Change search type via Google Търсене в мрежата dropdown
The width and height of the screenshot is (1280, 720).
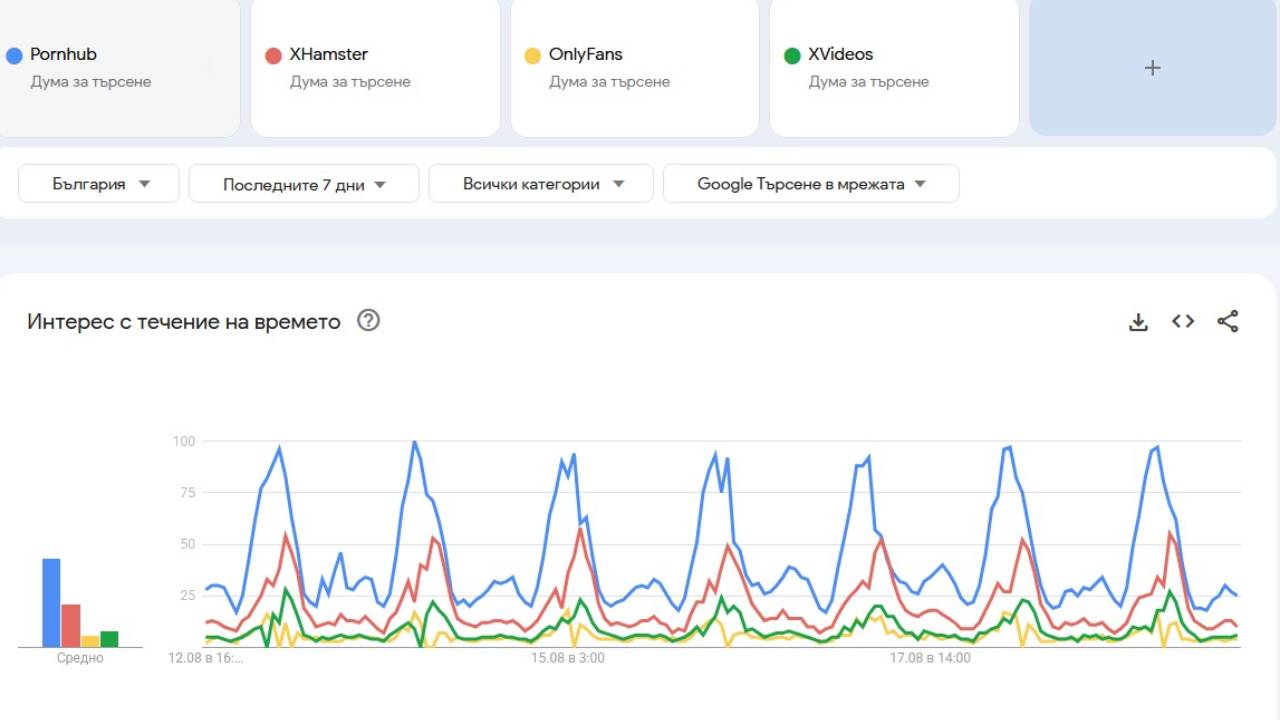pos(810,183)
